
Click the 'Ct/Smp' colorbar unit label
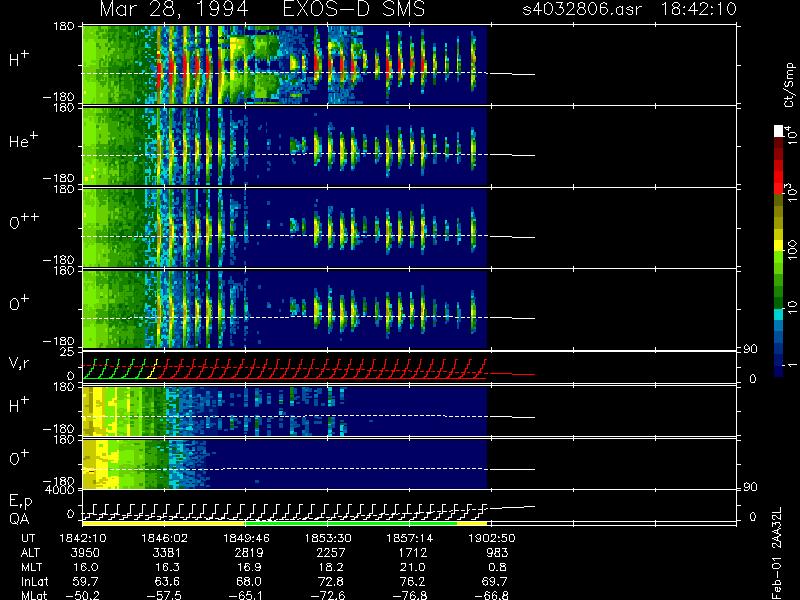tap(789, 85)
